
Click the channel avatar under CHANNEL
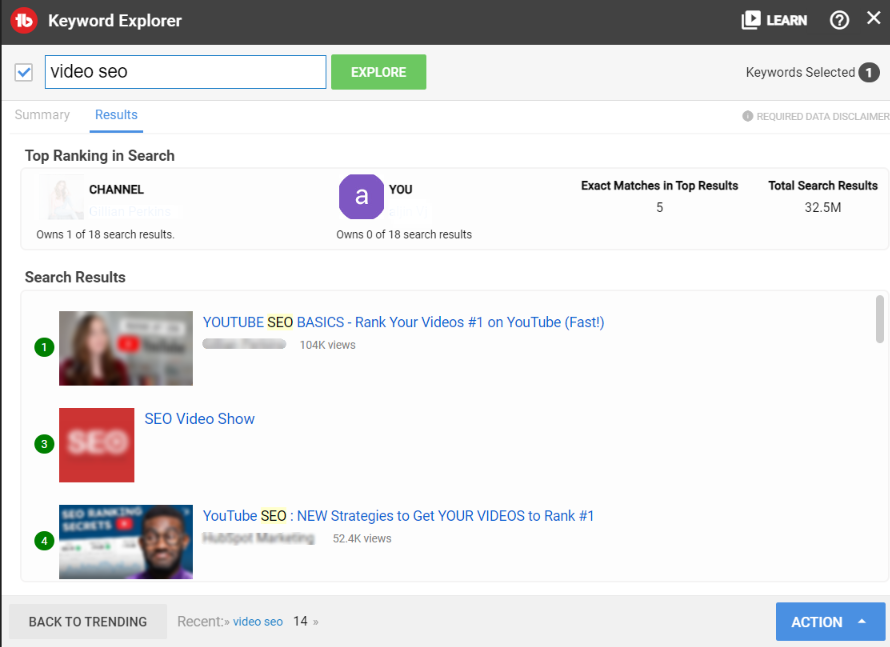click(x=62, y=197)
